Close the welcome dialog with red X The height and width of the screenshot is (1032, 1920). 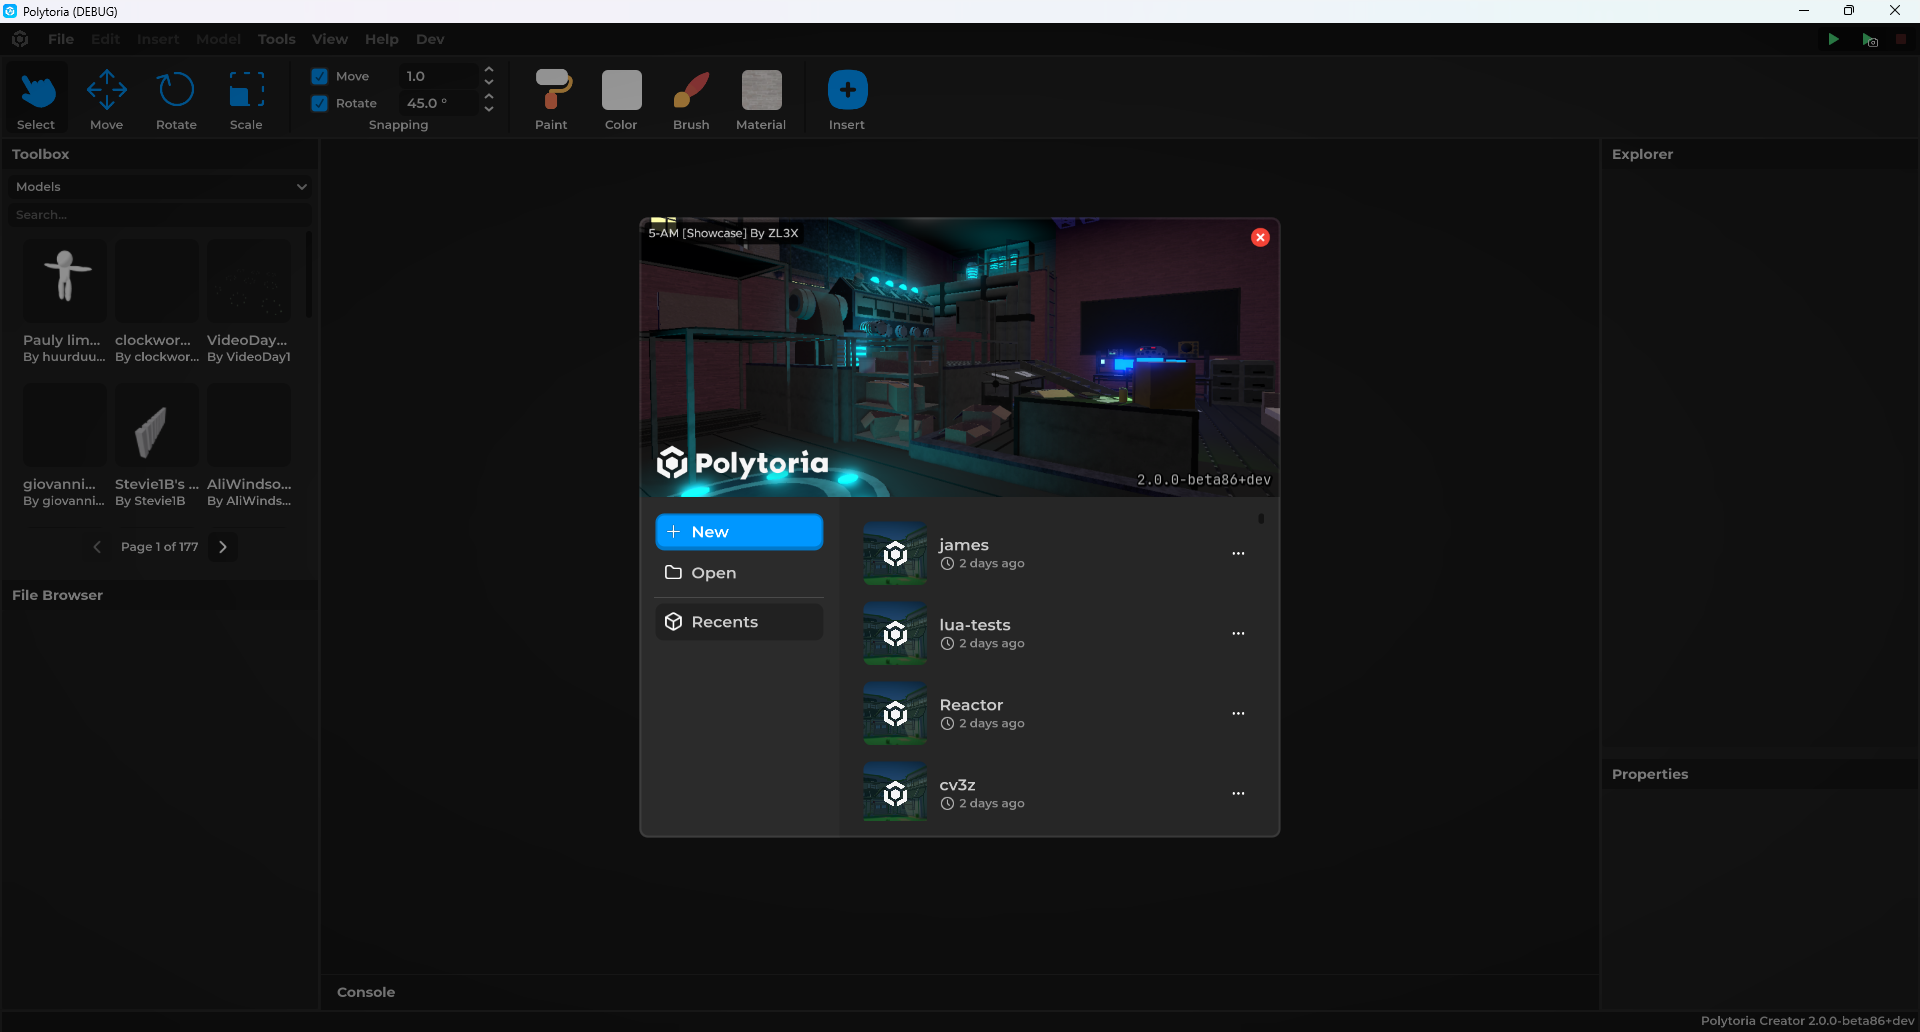[x=1260, y=237]
